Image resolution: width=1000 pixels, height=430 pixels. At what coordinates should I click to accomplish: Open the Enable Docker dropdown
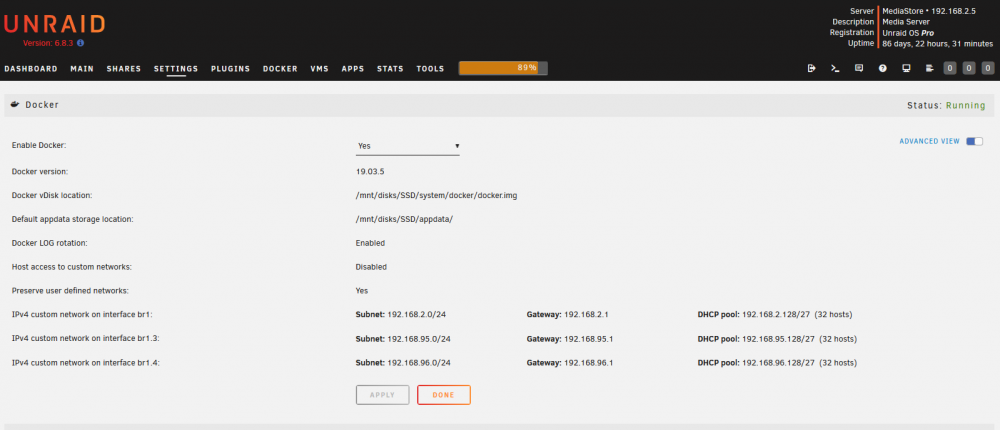tap(408, 146)
